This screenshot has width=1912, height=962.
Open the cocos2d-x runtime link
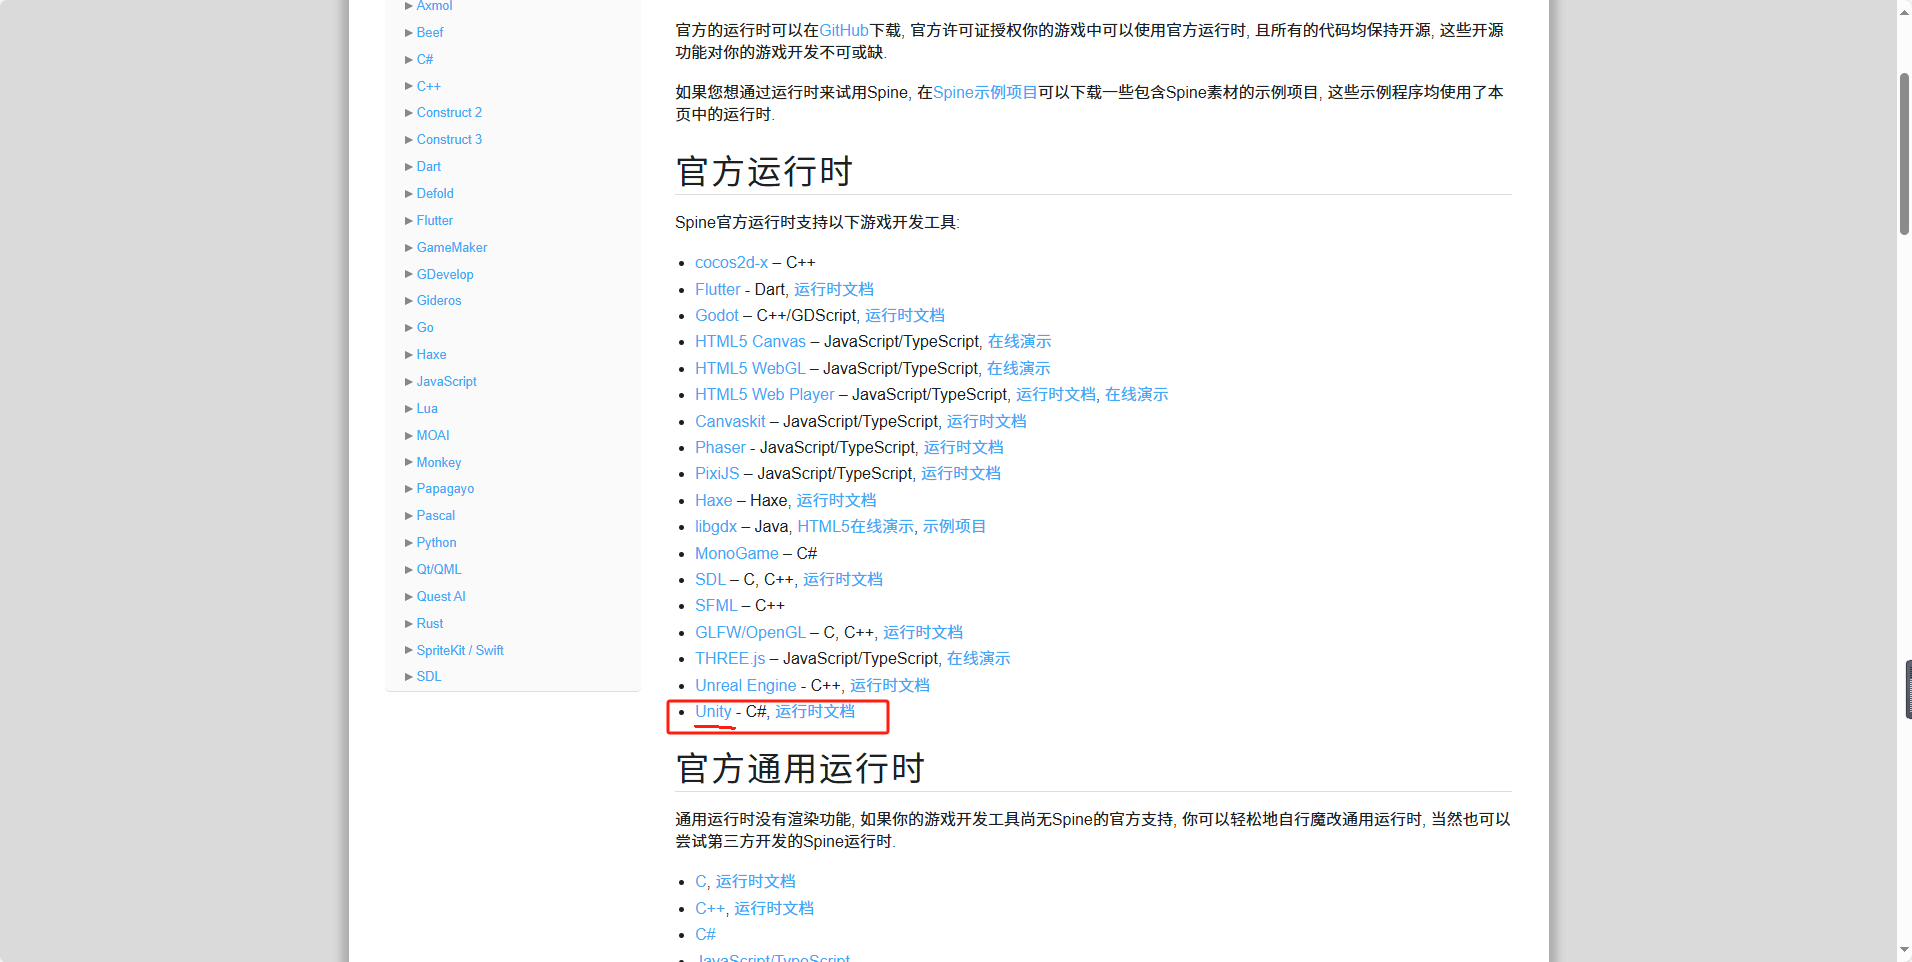pyautogui.click(x=731, y=262)
